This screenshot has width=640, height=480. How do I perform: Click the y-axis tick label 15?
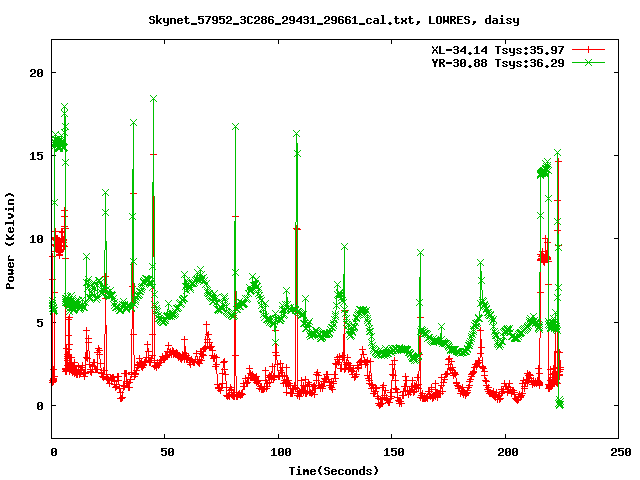pyautogui.click(x=36, y=156)
